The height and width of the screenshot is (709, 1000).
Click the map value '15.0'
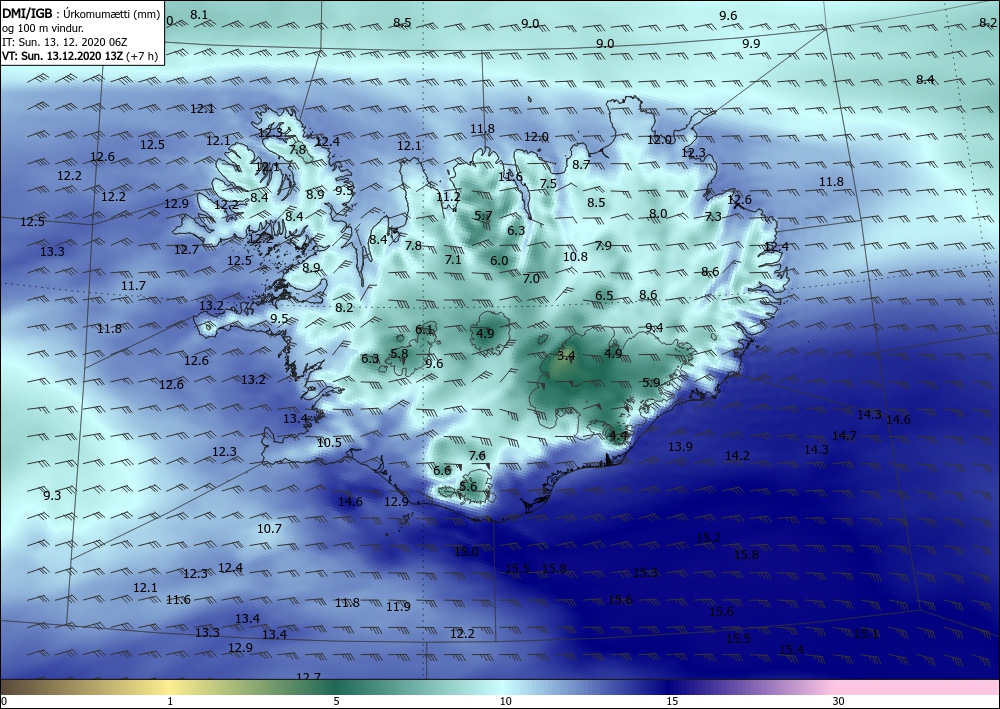(x=466, y=552)
